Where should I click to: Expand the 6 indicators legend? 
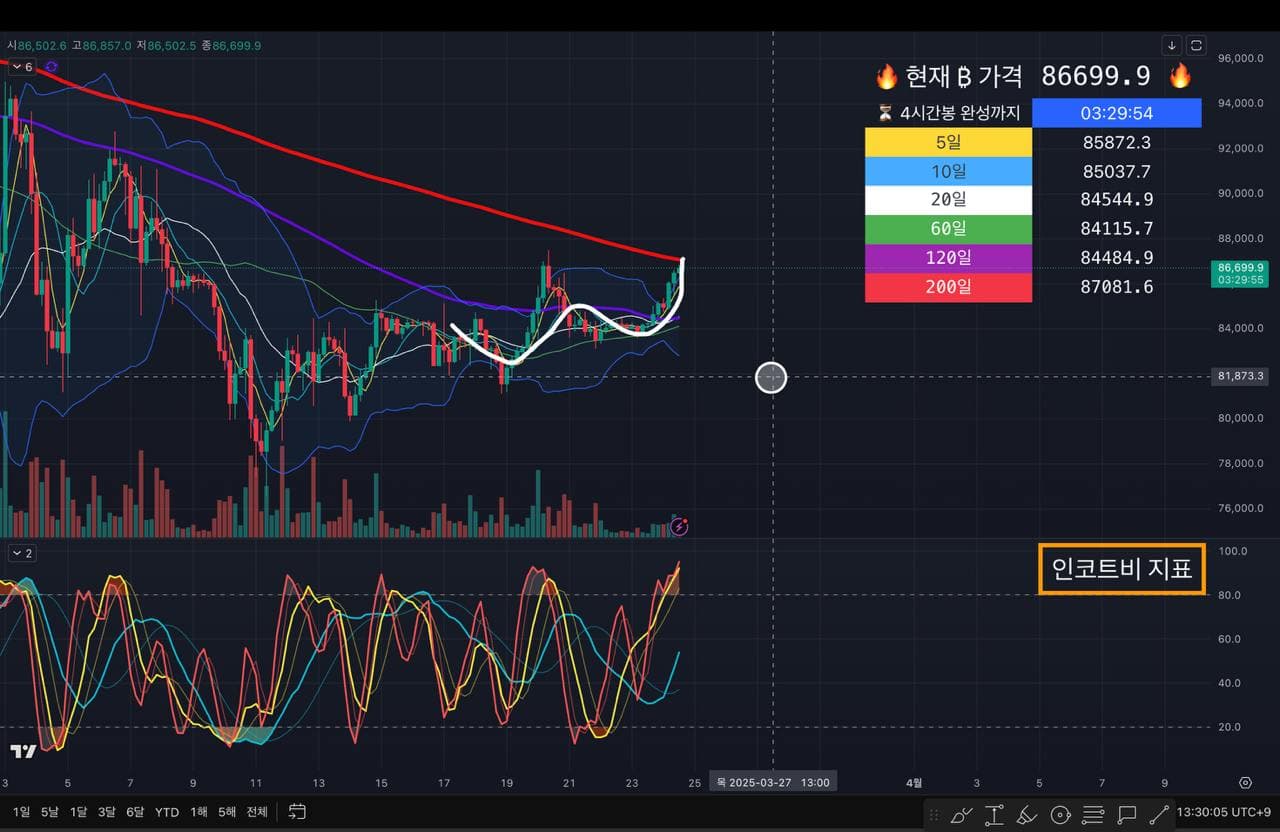(x=22, y=67)
